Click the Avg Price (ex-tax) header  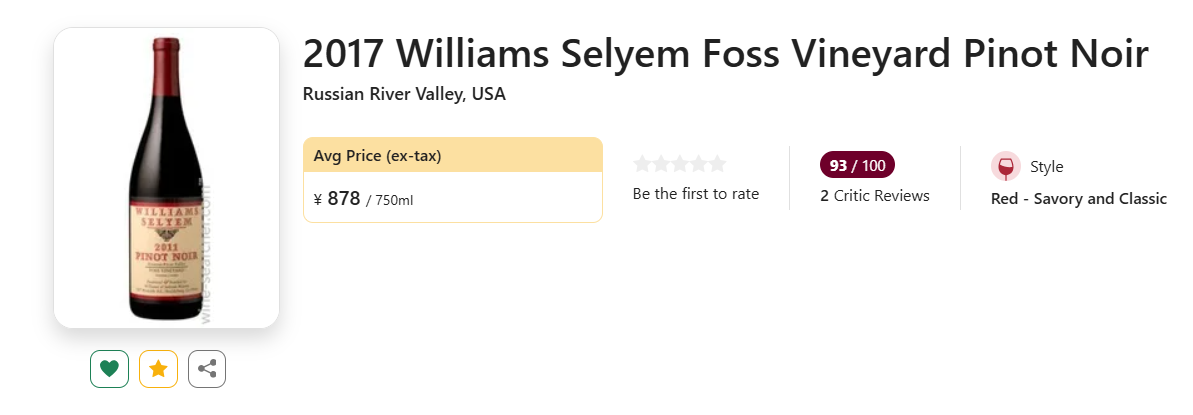[x=377, y=156]
